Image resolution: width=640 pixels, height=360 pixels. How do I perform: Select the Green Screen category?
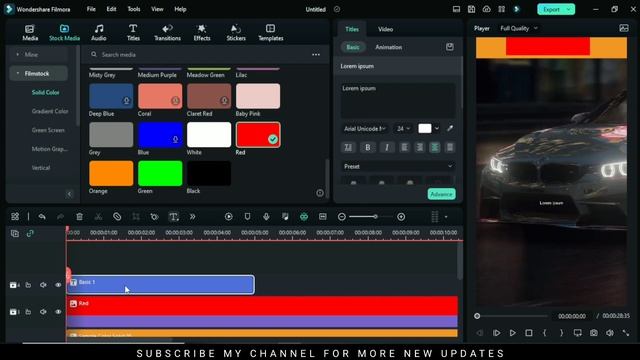click(48, 130)
